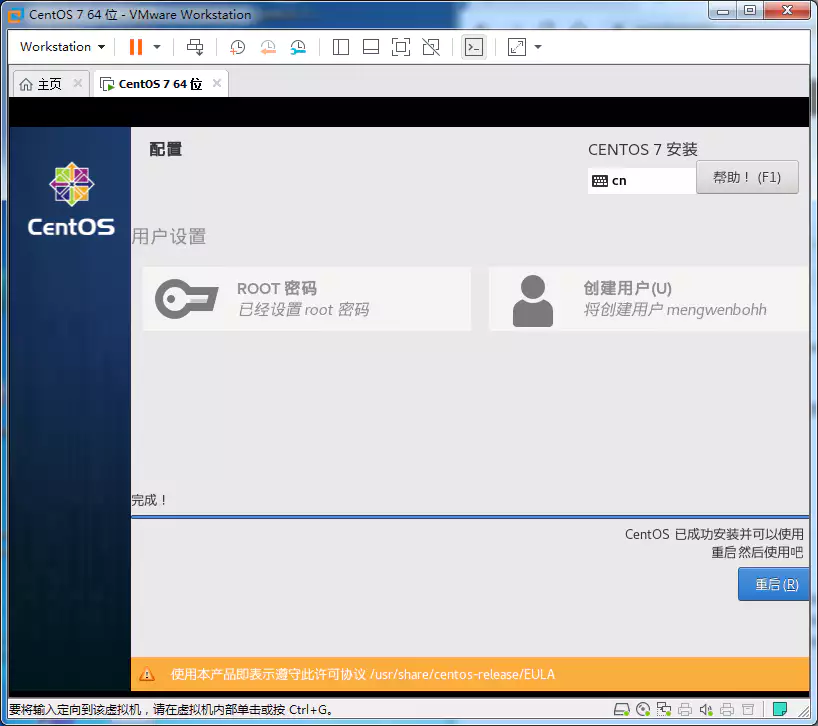Toggle the console view button
The height and width of the screenshot is (726, 818).
(473, 47)
